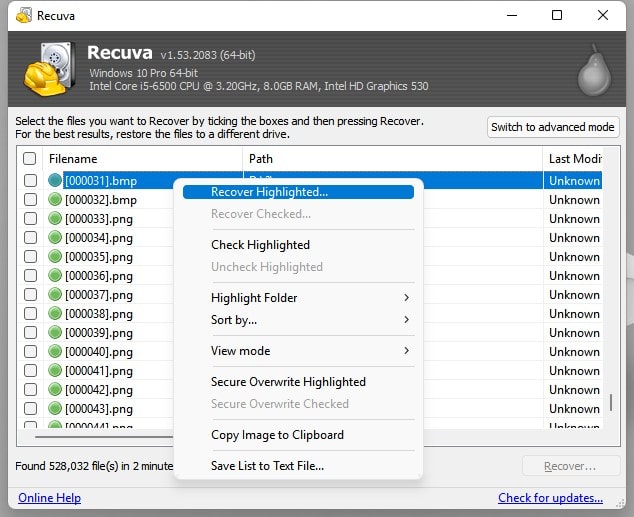This screenshot has width=634, height=517.
Task: Click the green status dot of [000032].bmp
Action: (x=55, y=199)
